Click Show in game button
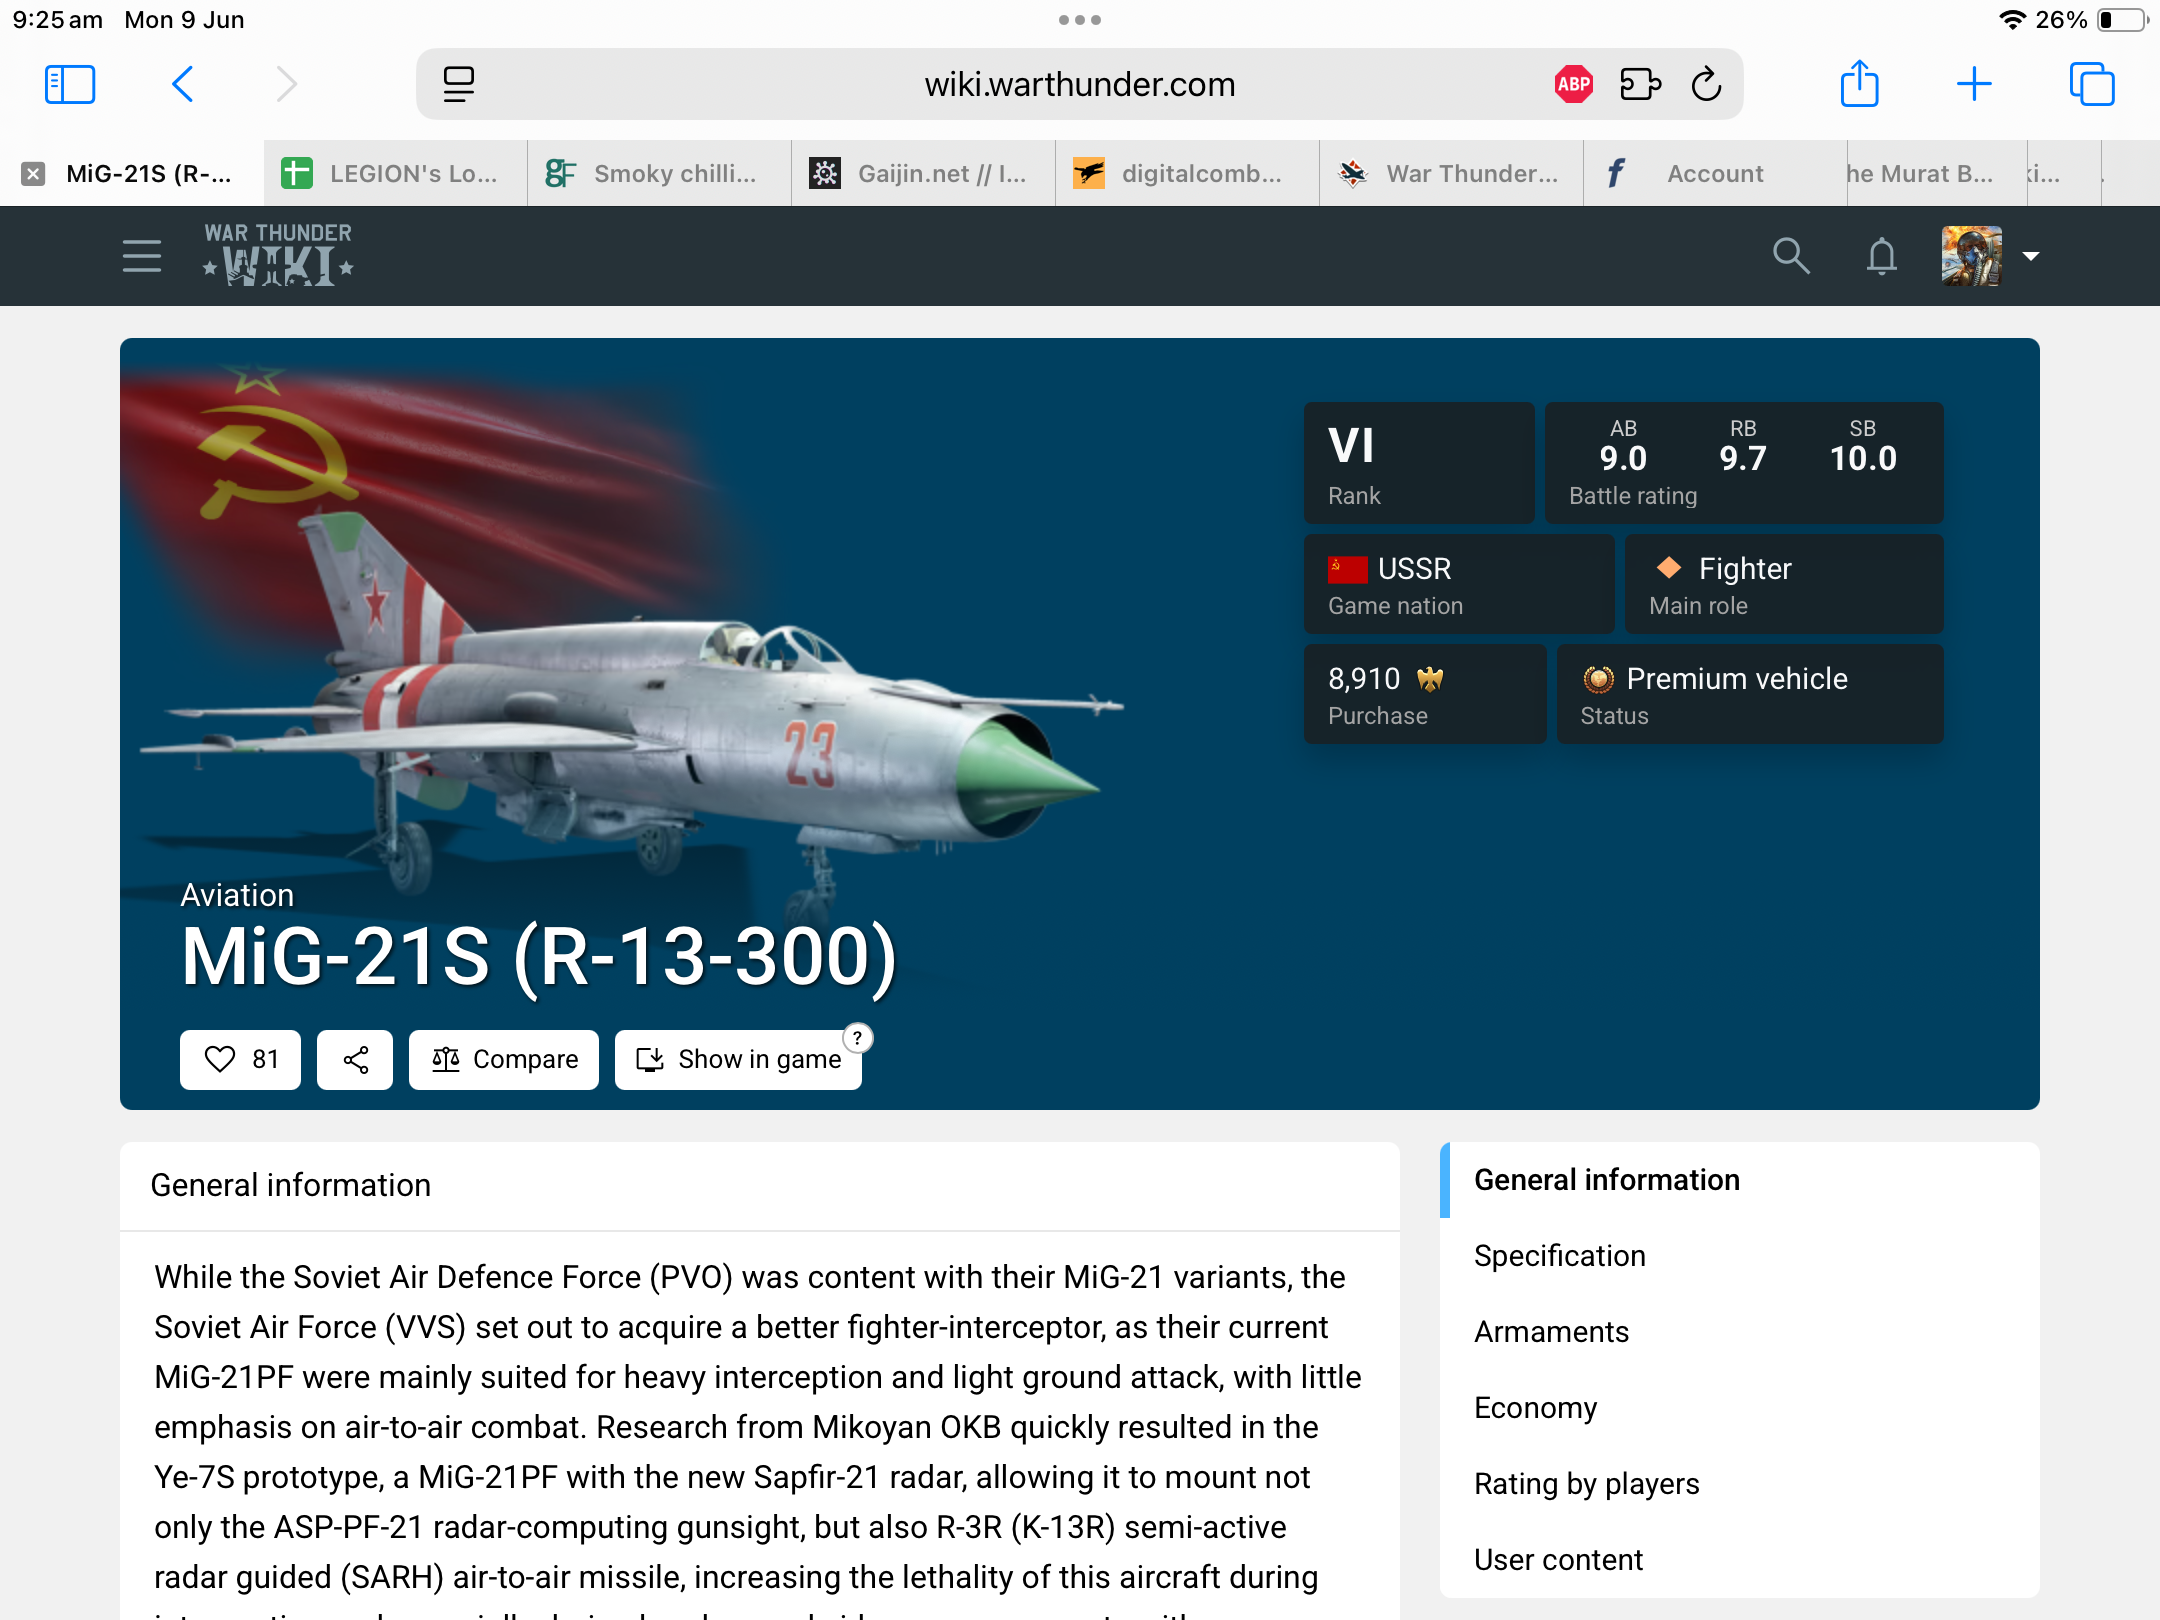Image resolution: width=2160 pixels, height=1620 pixels. [738, 1059]
